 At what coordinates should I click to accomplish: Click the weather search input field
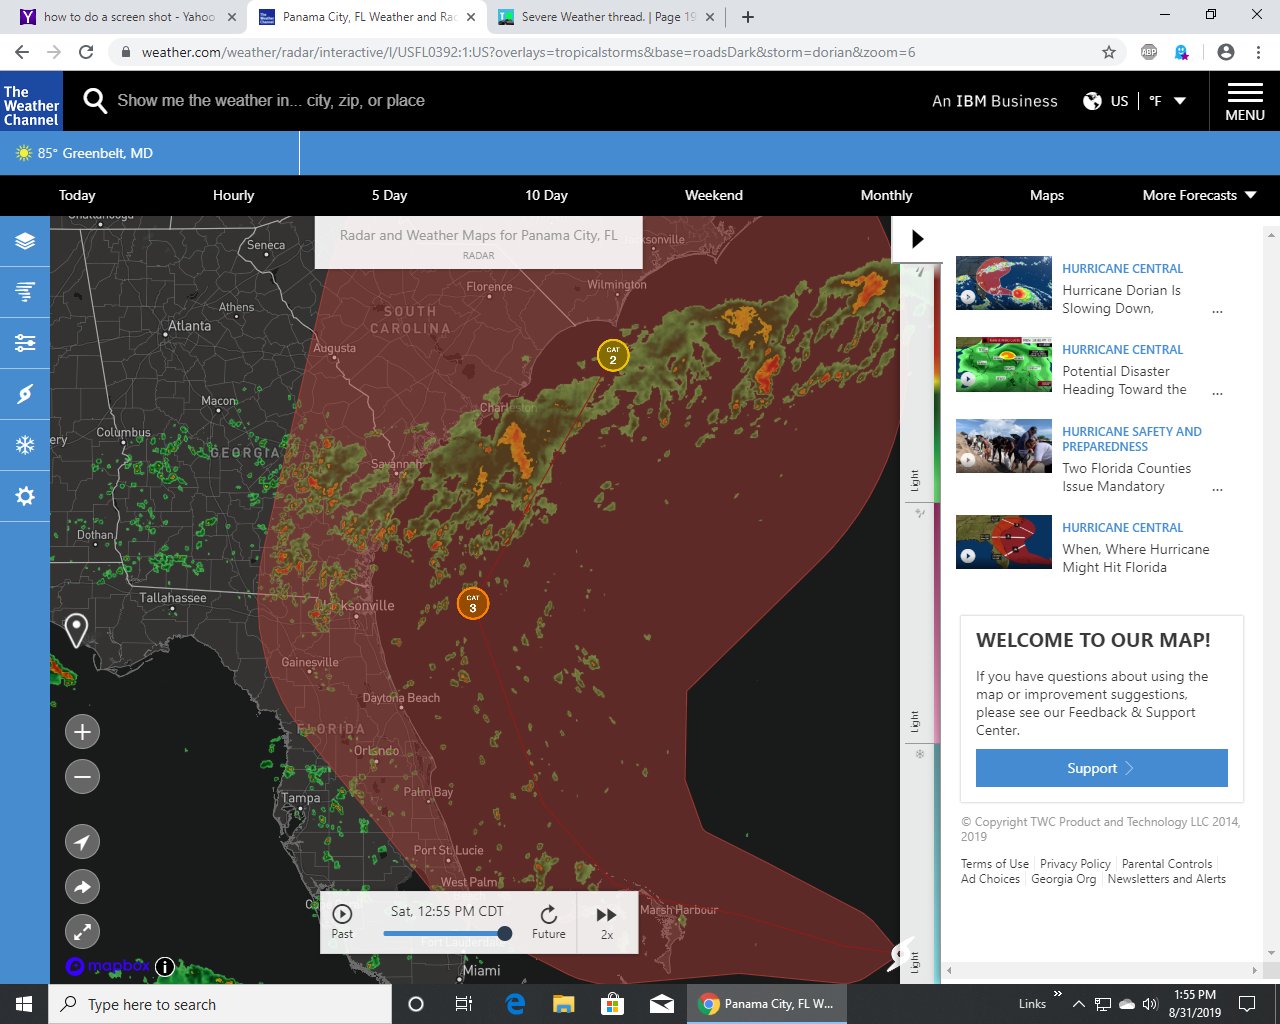[x=271, y=100]
